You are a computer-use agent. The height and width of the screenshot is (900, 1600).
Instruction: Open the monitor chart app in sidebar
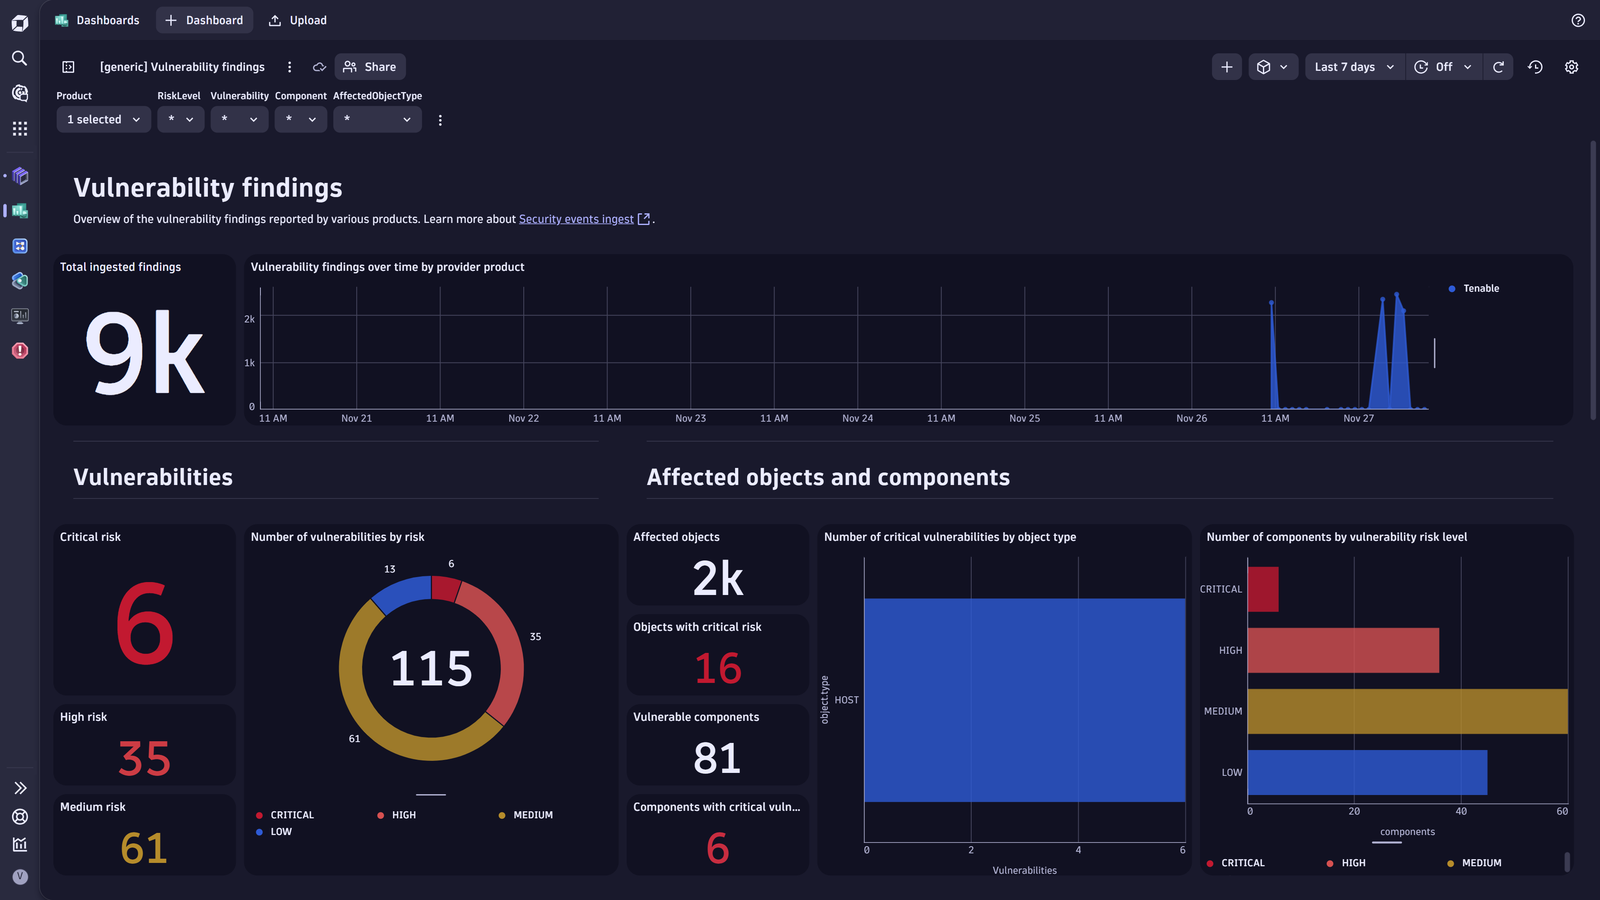20,316
